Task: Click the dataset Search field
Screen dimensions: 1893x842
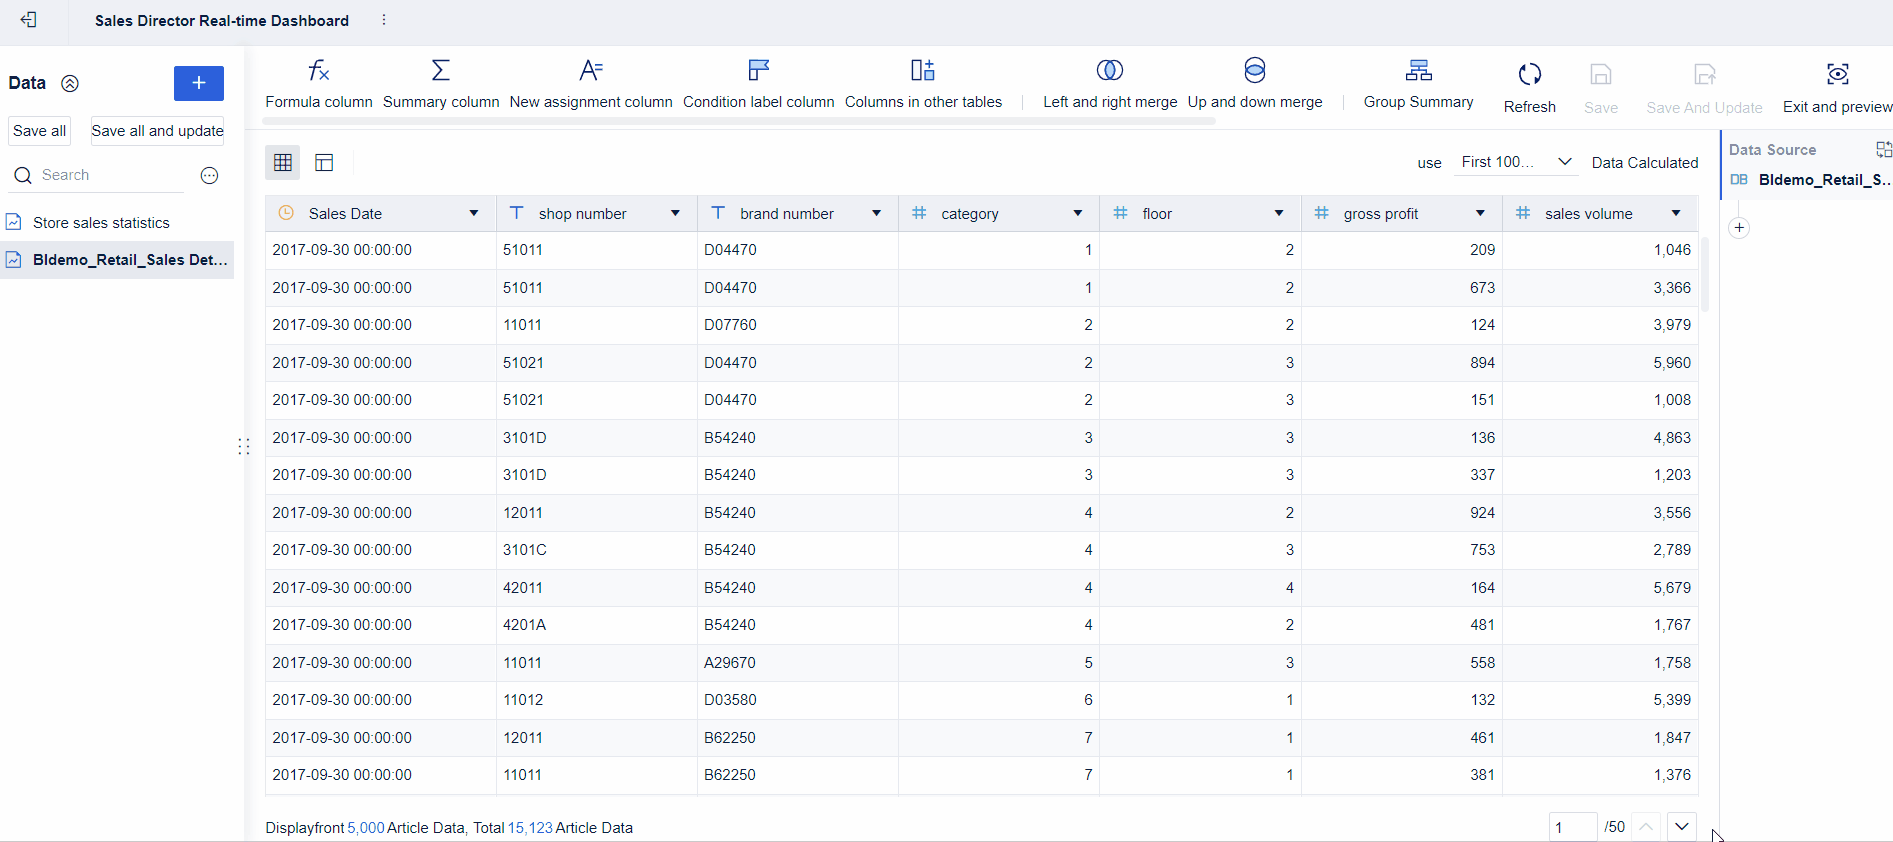Action: (110, 175)
